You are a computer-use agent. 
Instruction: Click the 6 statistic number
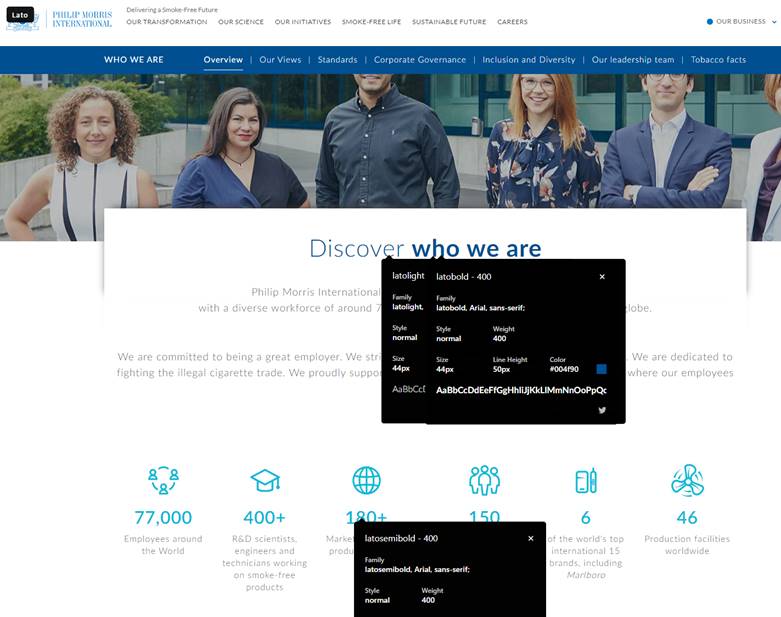pyautogui.click(x=586, y=517)
